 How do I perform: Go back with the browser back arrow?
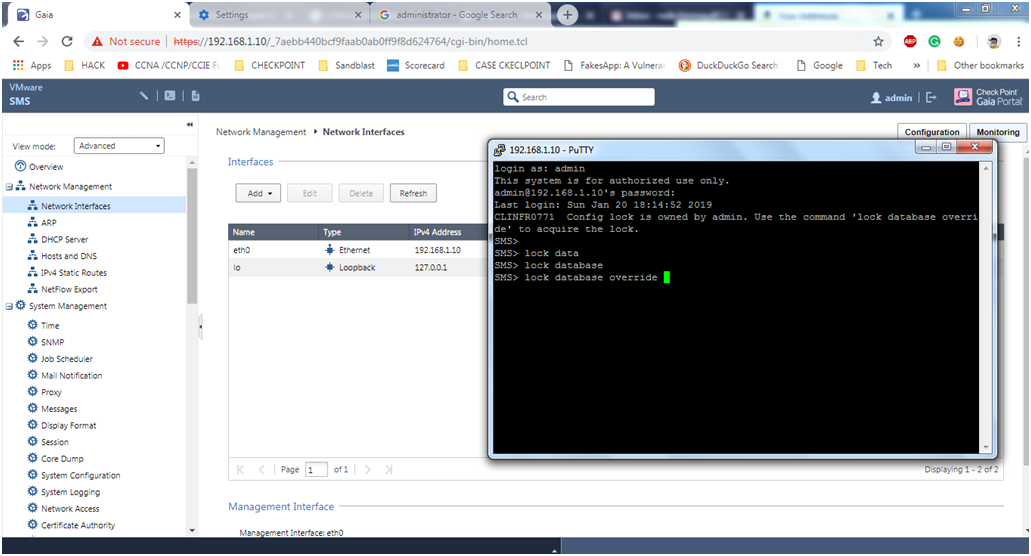pyautogui.click(x=18, y=41)
